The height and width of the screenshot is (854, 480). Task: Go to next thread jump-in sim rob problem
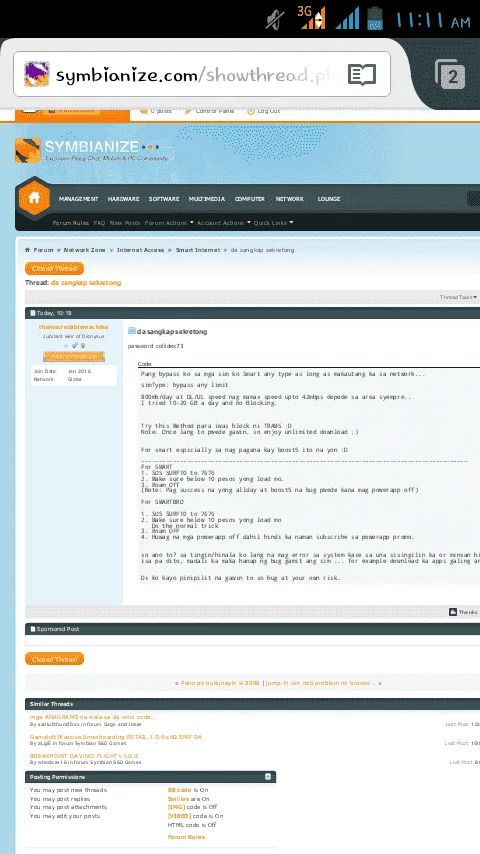(x=320, y=683)
